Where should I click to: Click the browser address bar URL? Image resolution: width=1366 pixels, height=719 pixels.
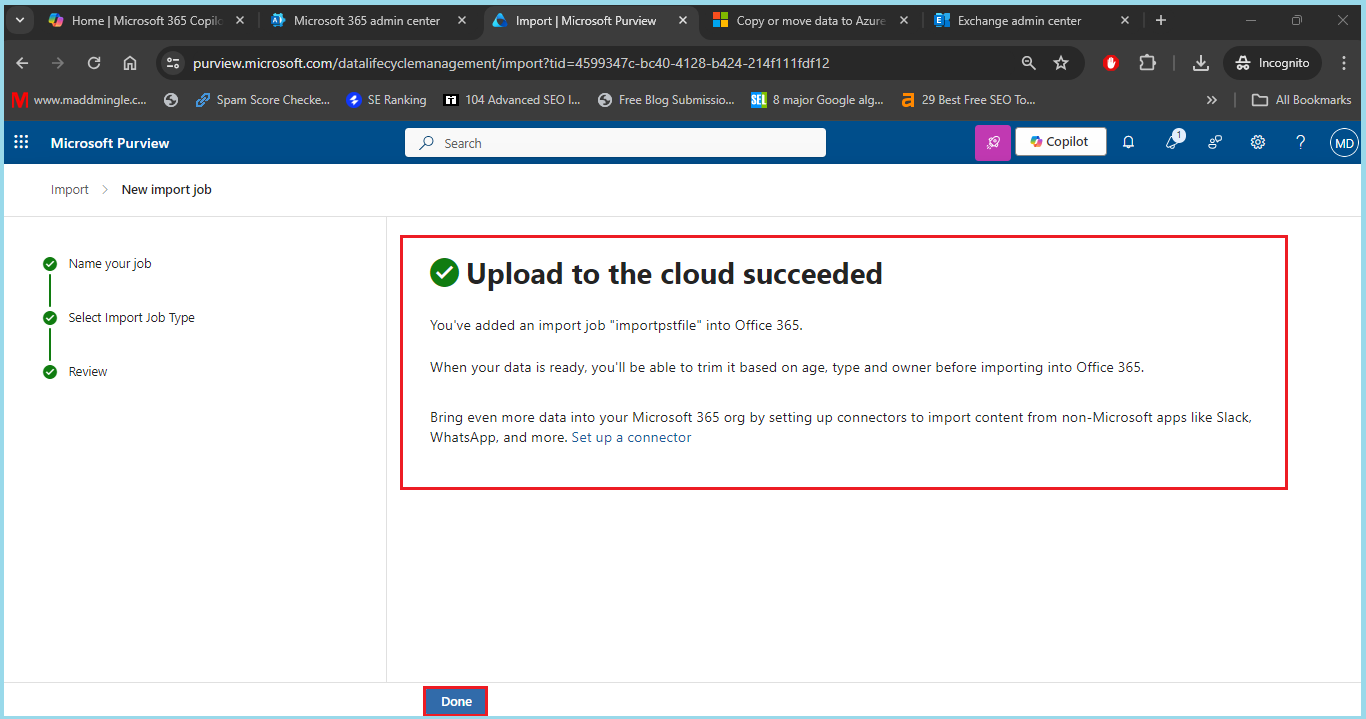511,63
